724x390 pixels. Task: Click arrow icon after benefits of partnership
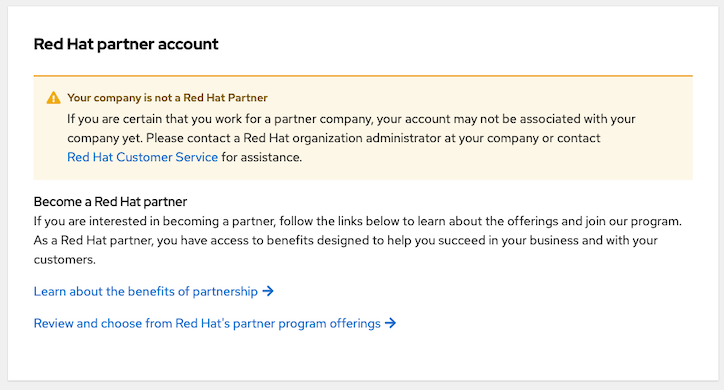(x=268, y=291)
